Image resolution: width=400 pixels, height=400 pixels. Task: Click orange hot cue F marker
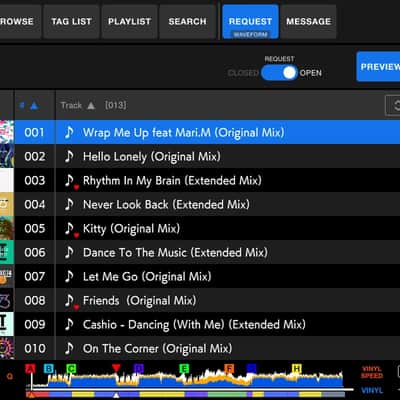tap(229, 369)
